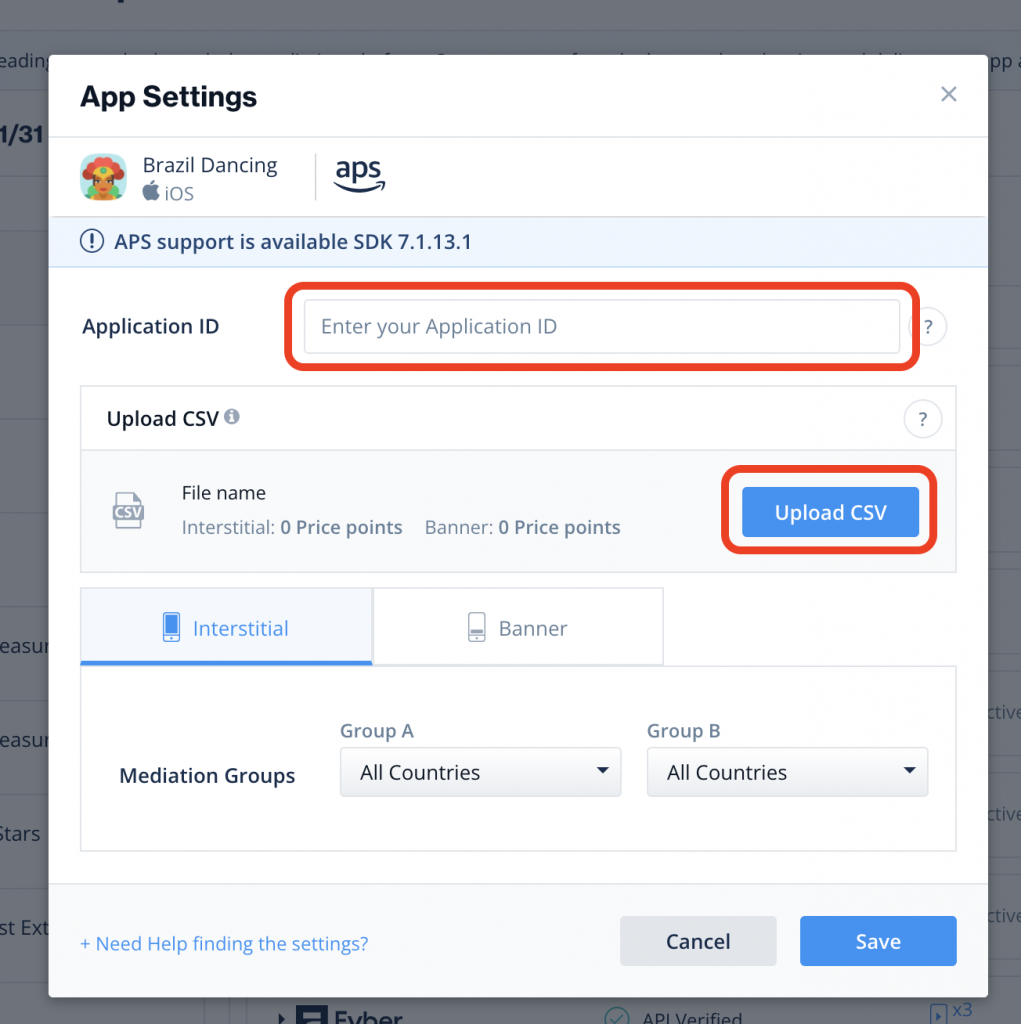Screen dimensions: 1021x1024
Task: Open the Need Help finding the settings link
Action: tap(223, 943)
